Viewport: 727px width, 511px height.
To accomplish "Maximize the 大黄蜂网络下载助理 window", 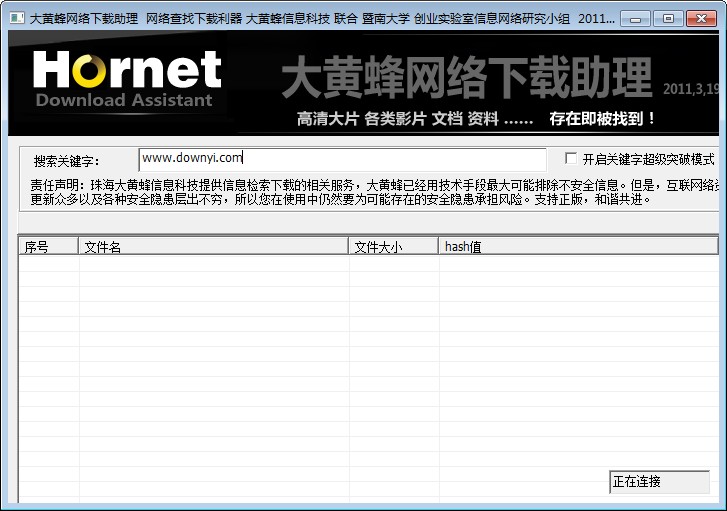I will 668,19.
